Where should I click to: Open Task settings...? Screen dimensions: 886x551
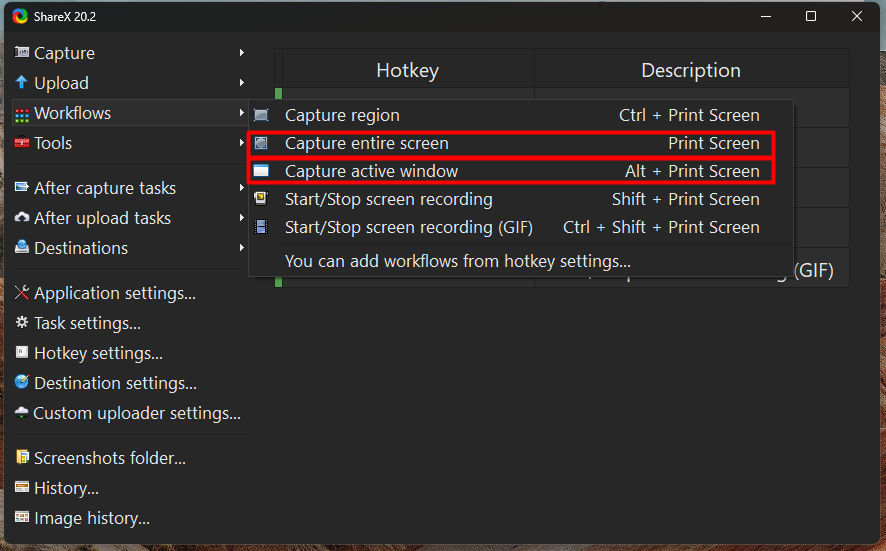click(x=130, y=323)
